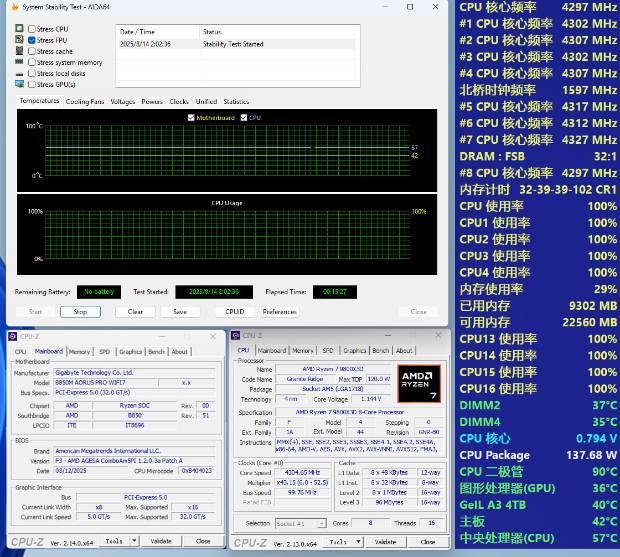Click the Stress CPU chip icon
This screenshot has width=620, height=557.
[x=19, y=28]
